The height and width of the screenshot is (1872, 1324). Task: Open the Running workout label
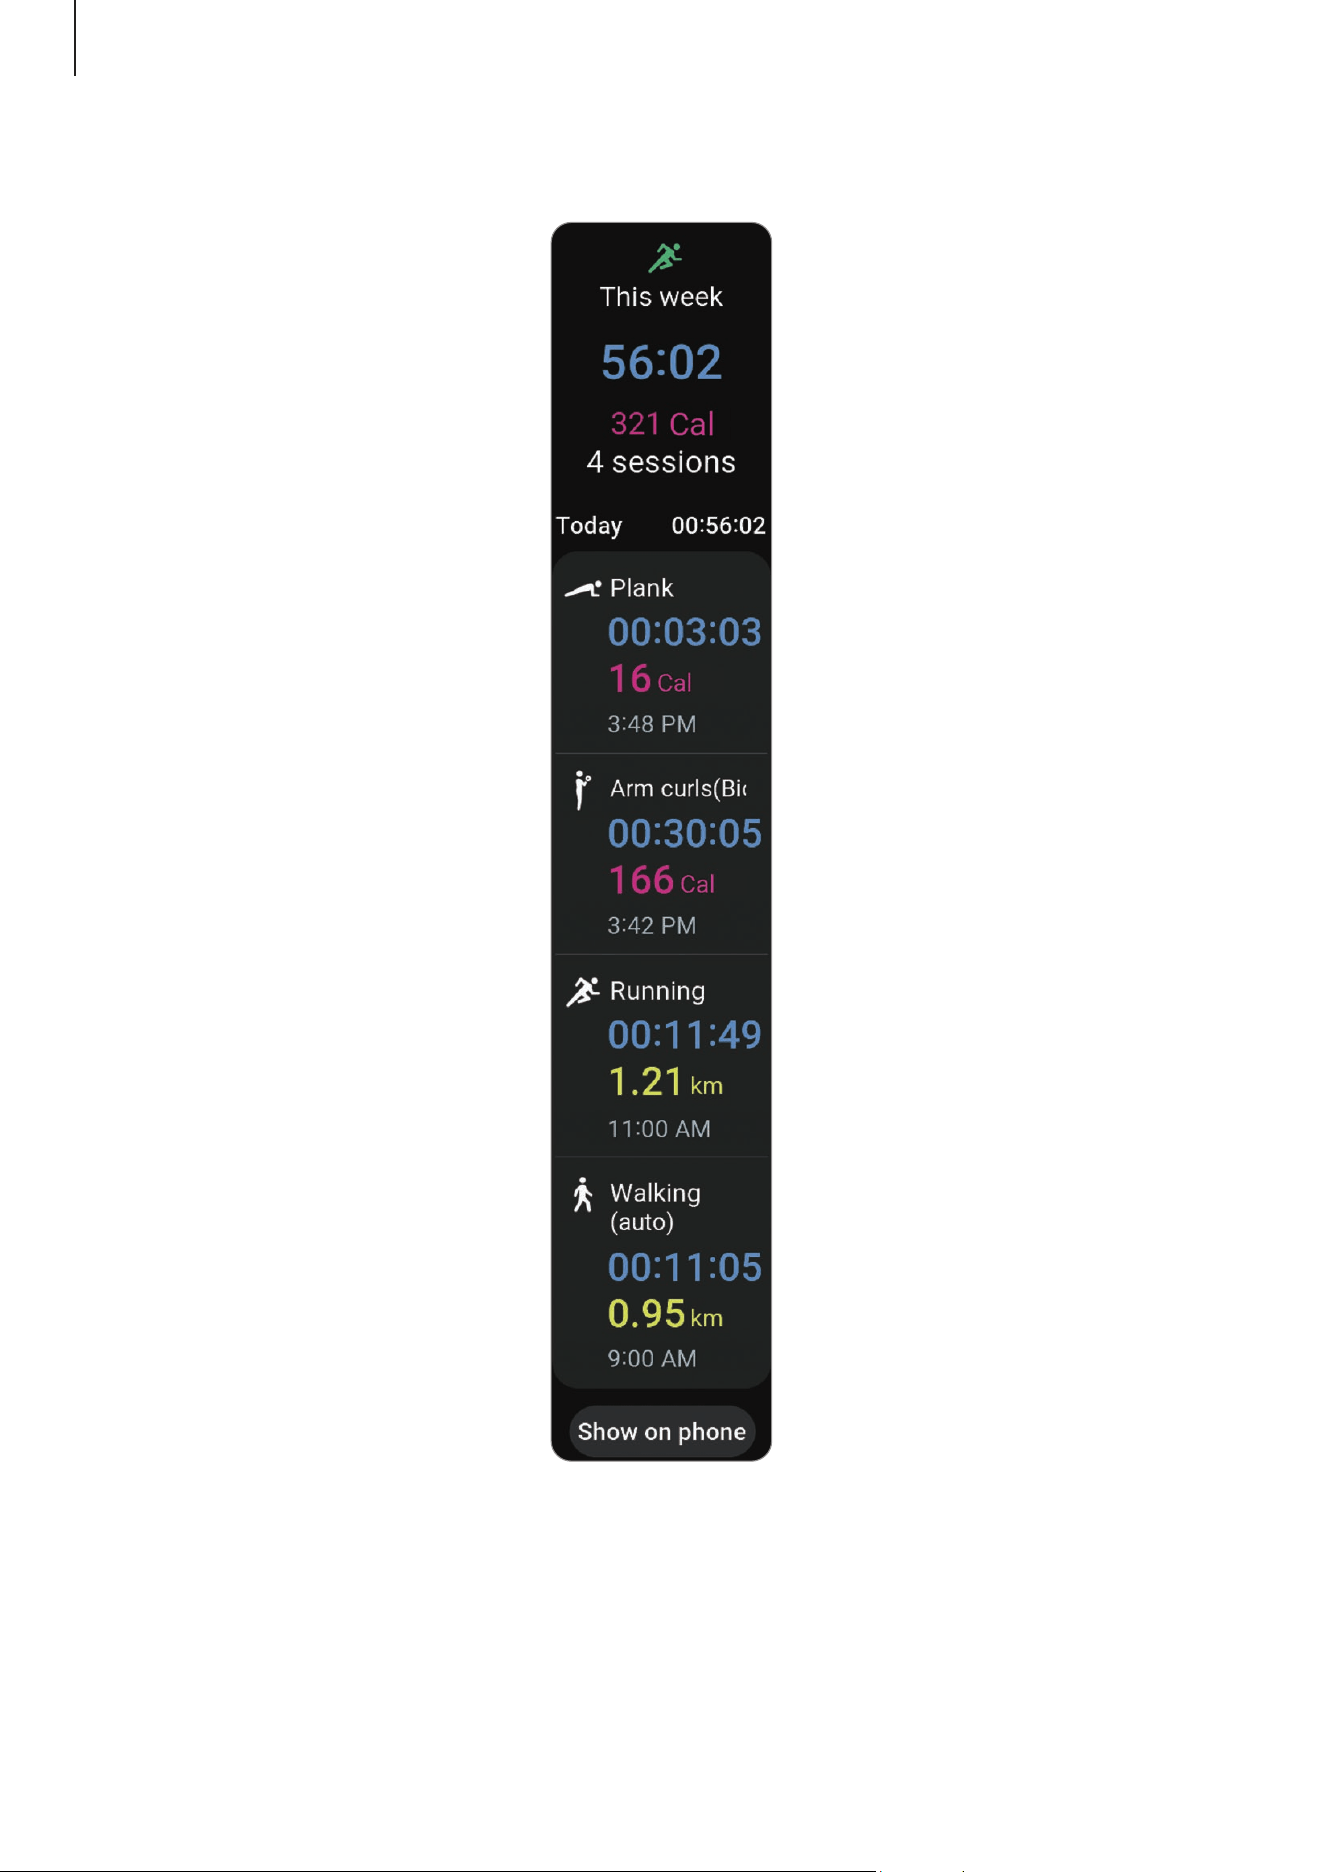(x=657, y=991)
